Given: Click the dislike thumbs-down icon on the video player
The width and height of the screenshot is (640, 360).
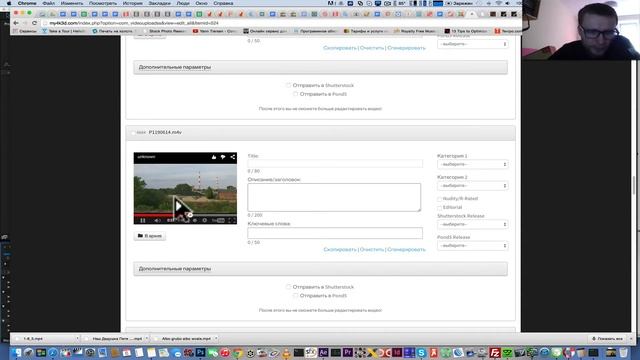Looking at the screenshot, I should point(223,157).
